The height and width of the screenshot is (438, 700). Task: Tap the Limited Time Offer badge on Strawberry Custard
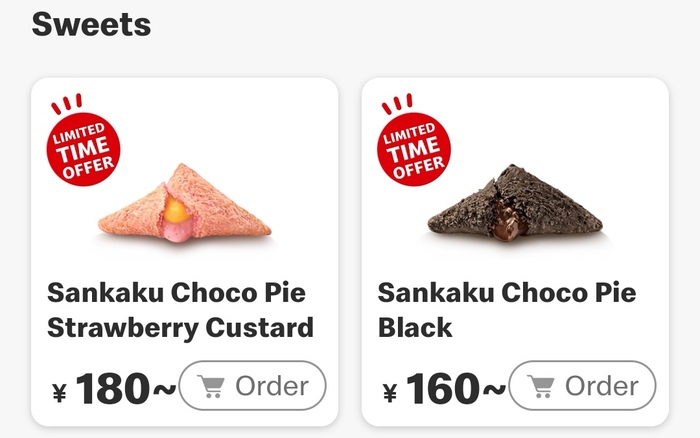[83, 149]
